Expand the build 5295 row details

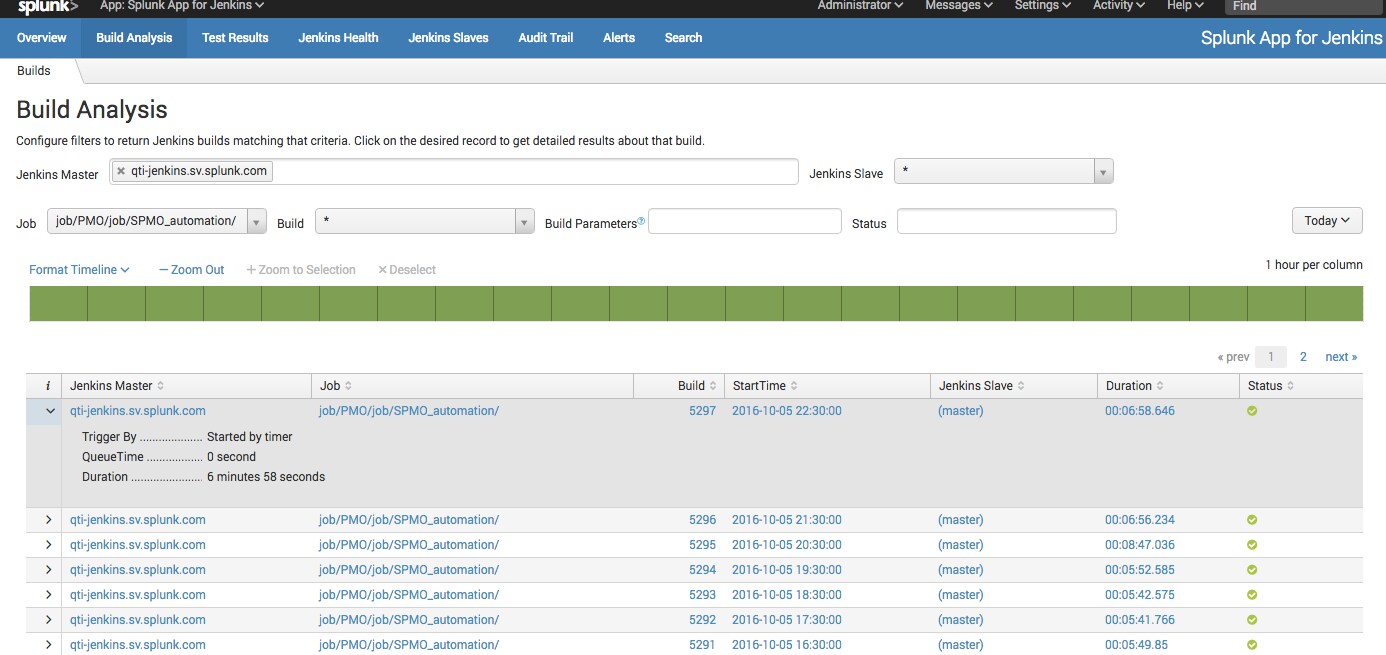48,545
